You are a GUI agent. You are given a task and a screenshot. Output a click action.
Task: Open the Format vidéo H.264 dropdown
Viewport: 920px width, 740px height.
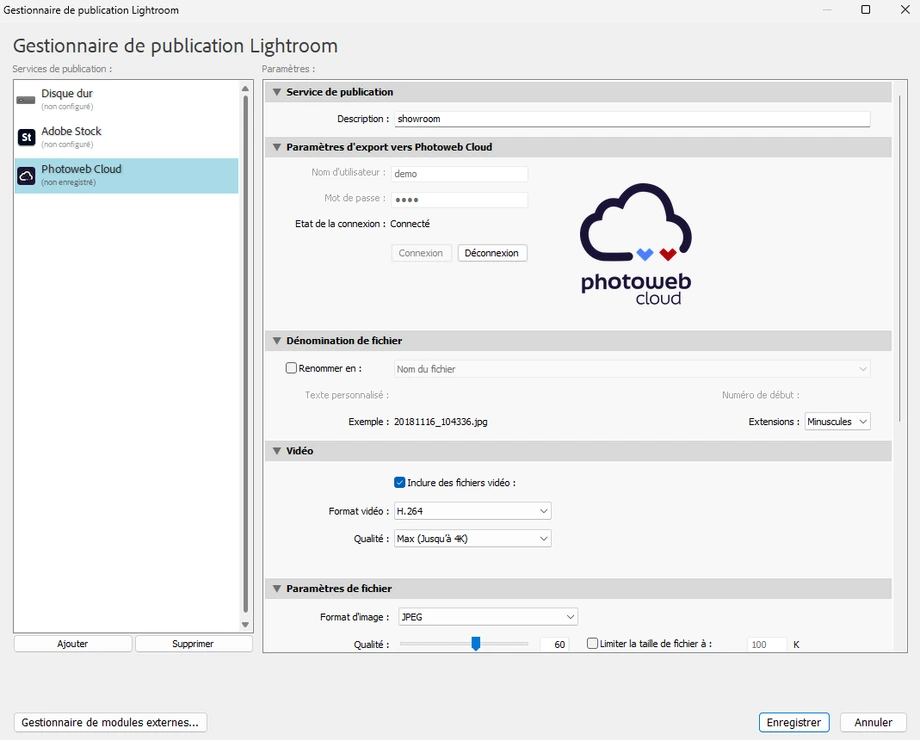coord(472,511)
